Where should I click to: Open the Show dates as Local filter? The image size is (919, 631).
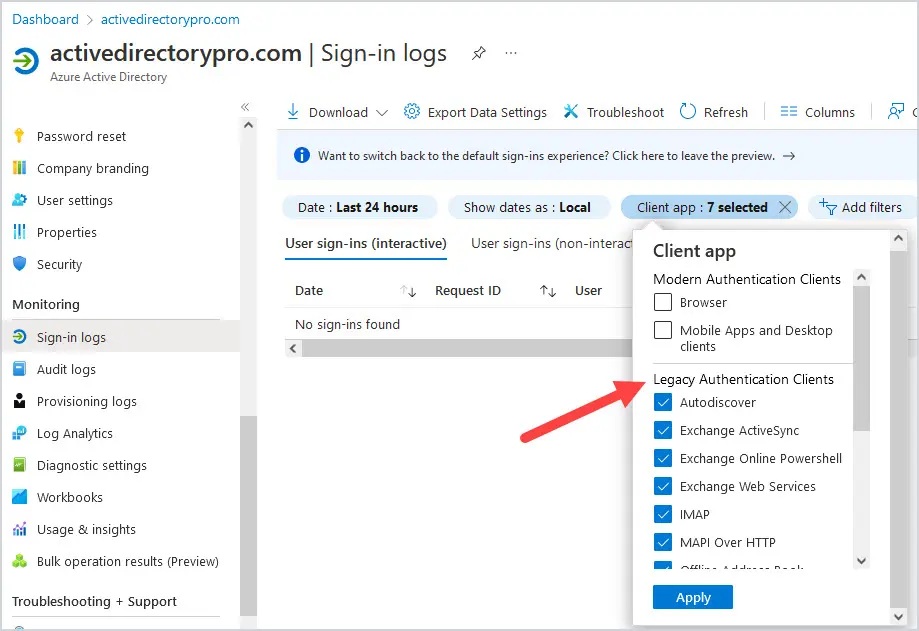click(529, 207)
